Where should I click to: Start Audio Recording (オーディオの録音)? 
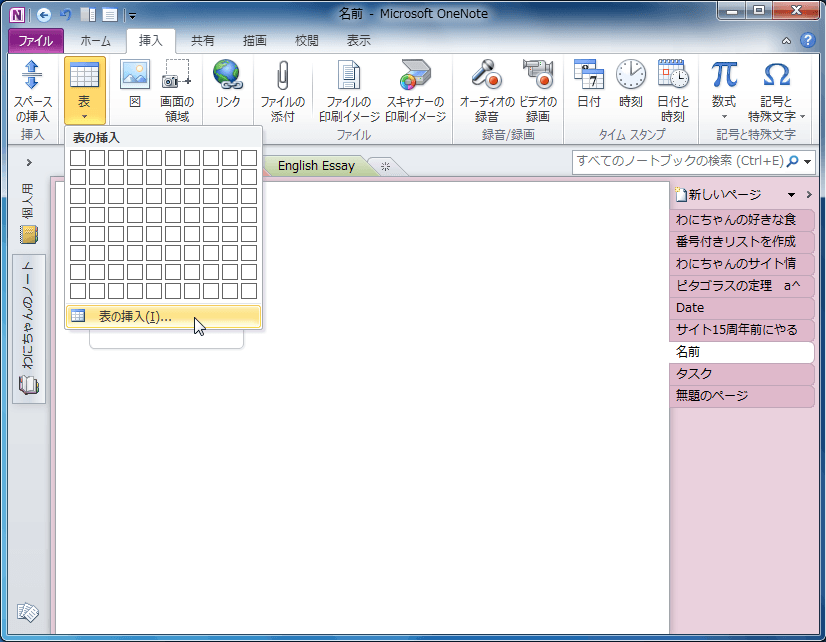[x=486, y=91]
